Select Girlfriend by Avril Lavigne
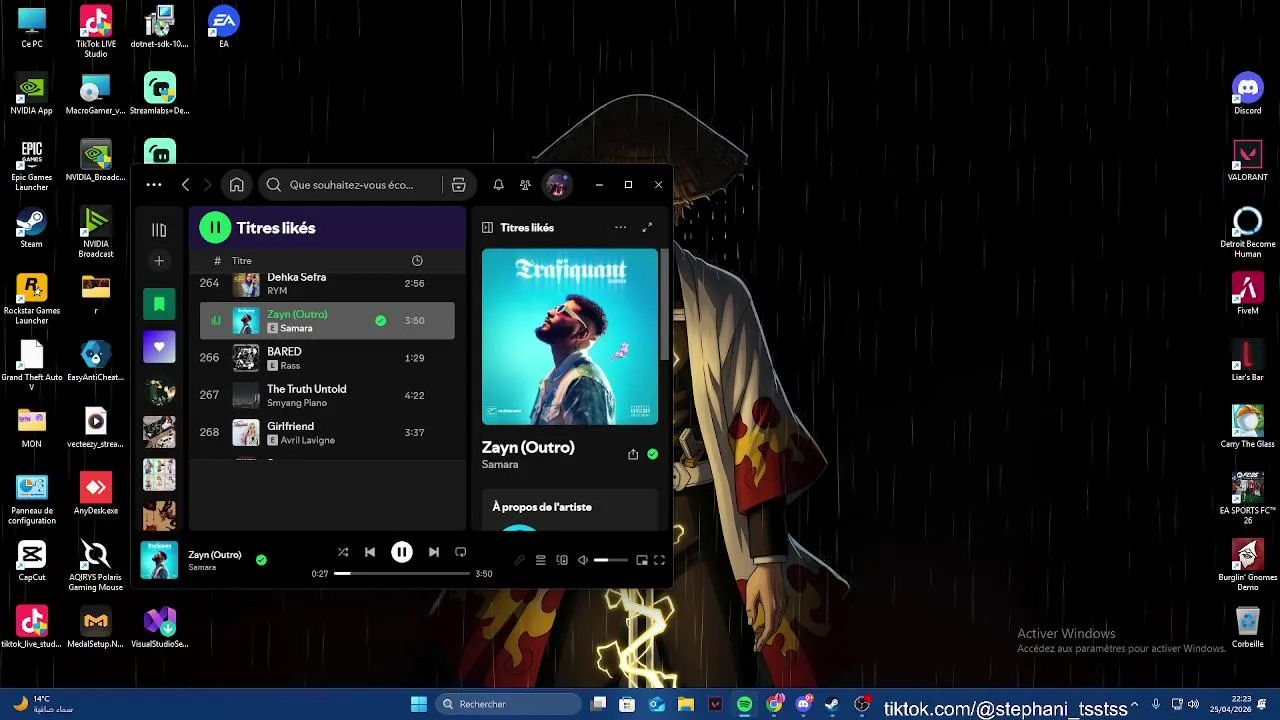The image size is (1280, 720). tap(327, 433)
